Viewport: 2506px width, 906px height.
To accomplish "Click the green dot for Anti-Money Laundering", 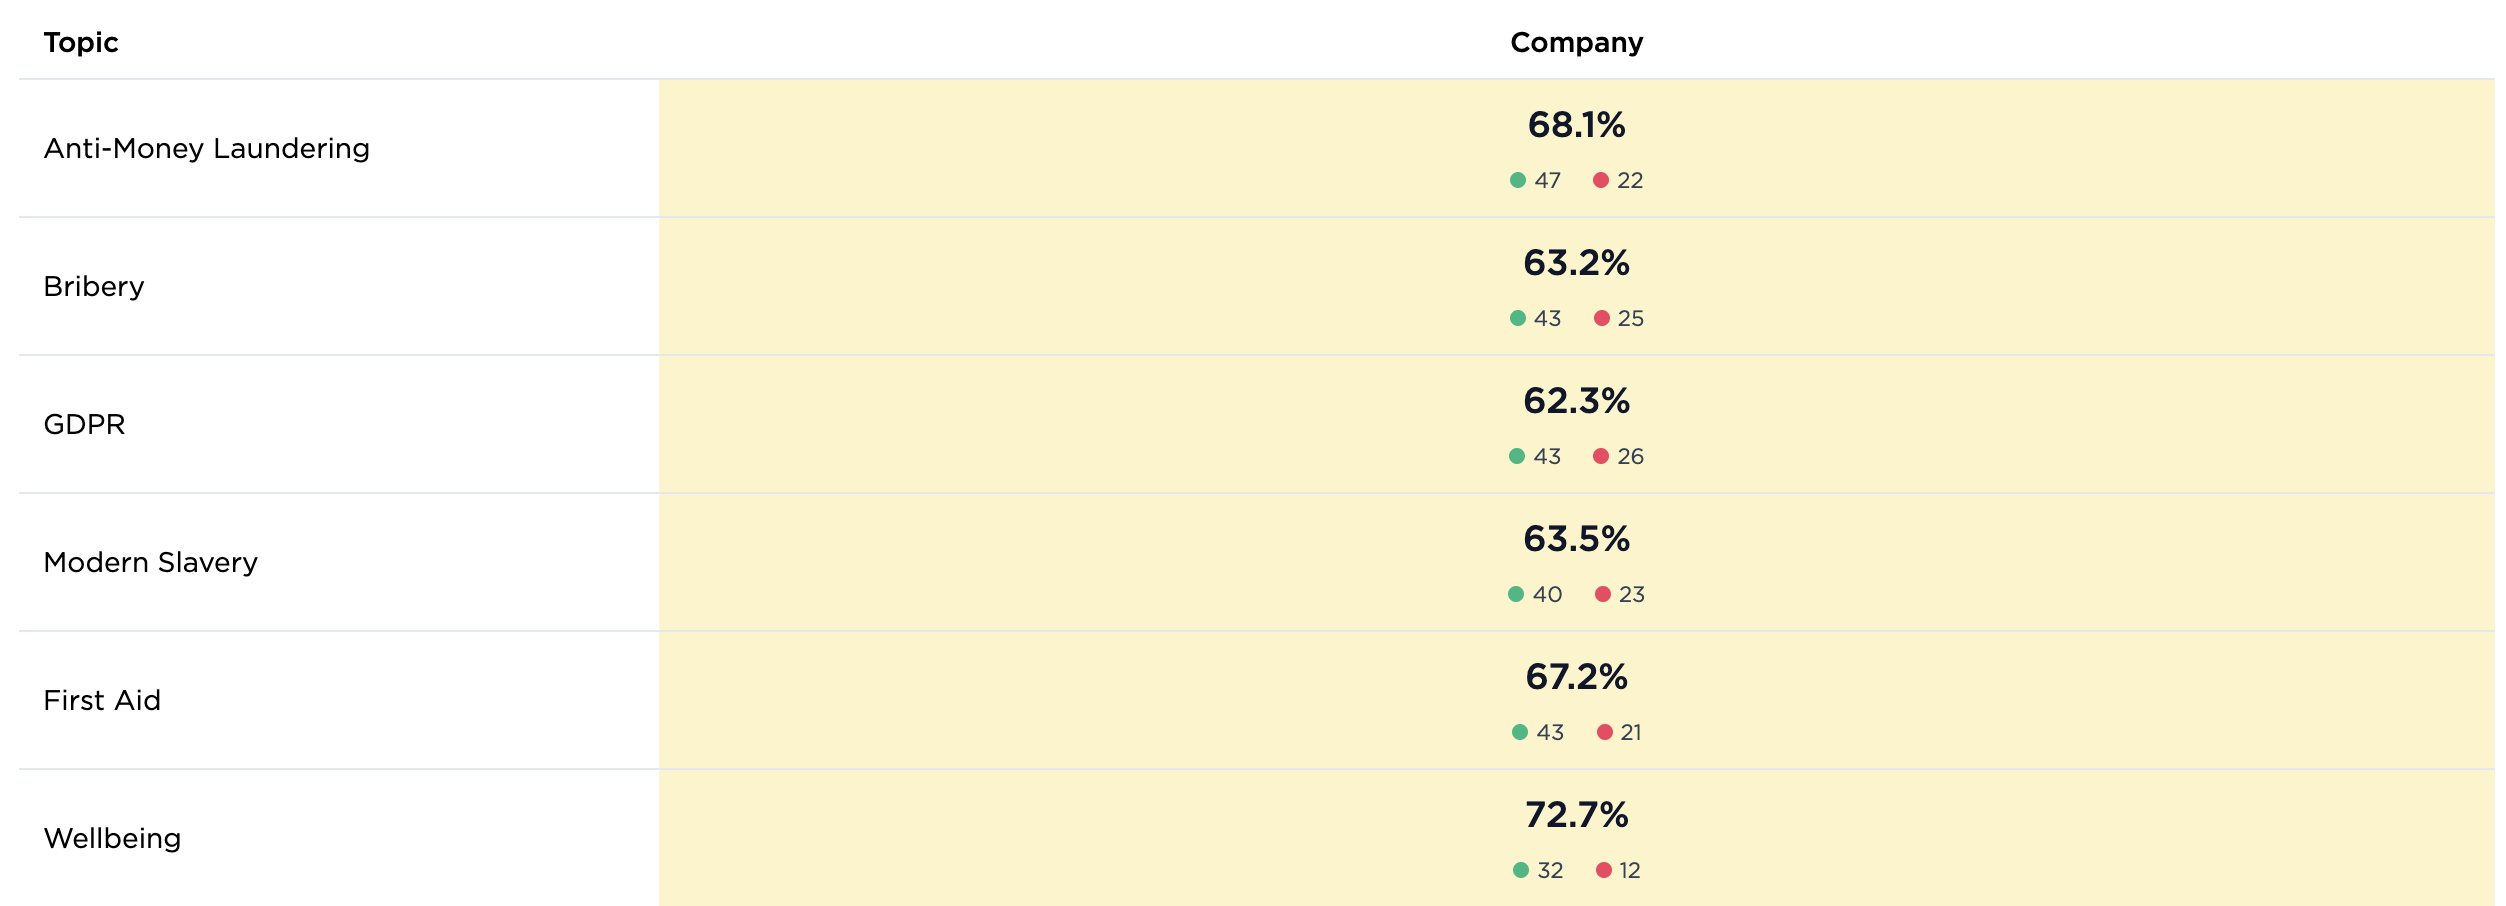I will [x=1517, y=180].
